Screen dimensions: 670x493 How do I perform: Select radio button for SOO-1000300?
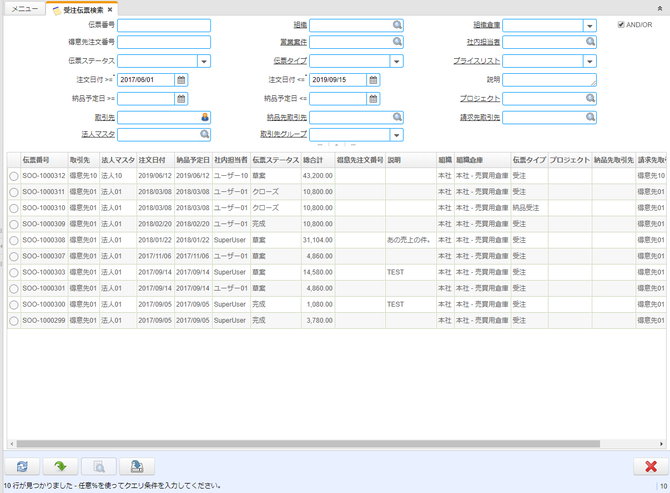14,305
